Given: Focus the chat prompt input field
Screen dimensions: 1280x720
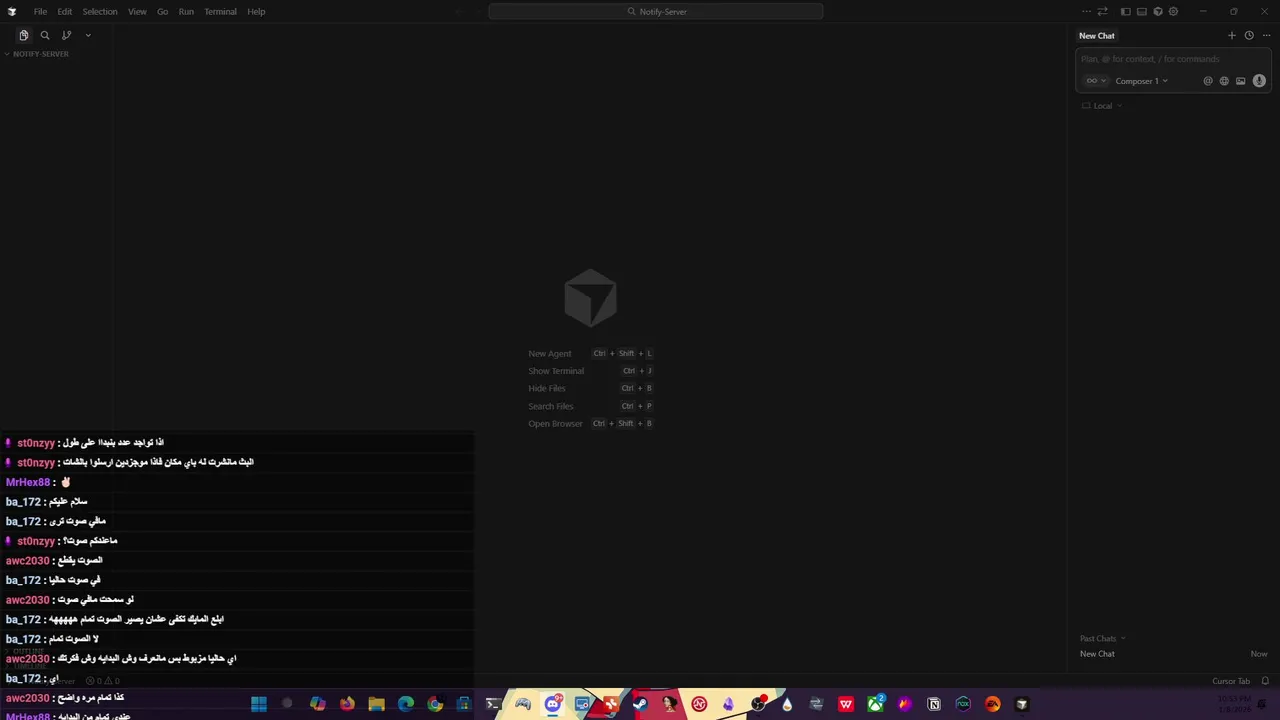Looking at the screenshot, I should click(1172, 59).
